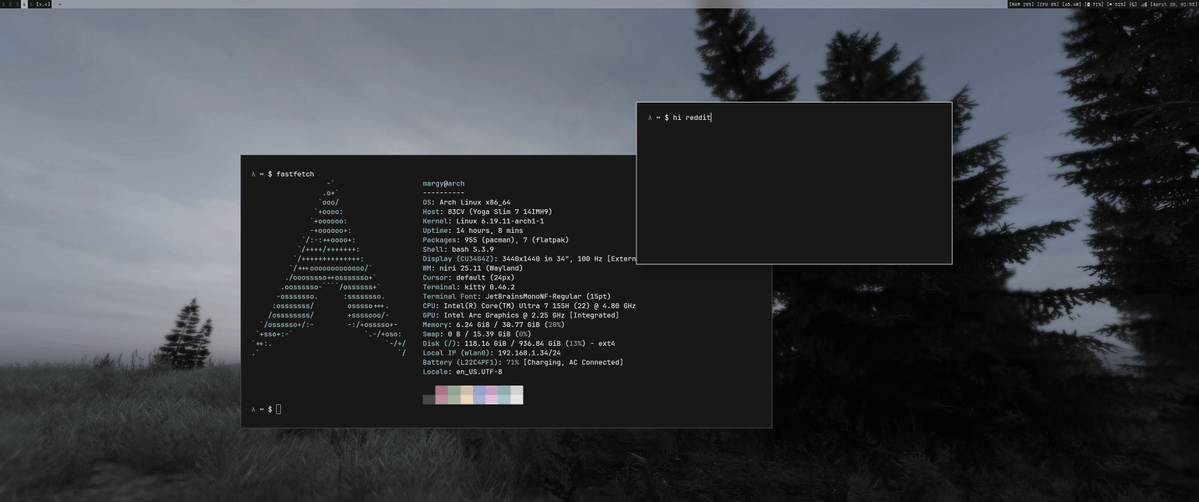Click the [>.<] layout indicator
The image size is (1199, 502).
43,4
